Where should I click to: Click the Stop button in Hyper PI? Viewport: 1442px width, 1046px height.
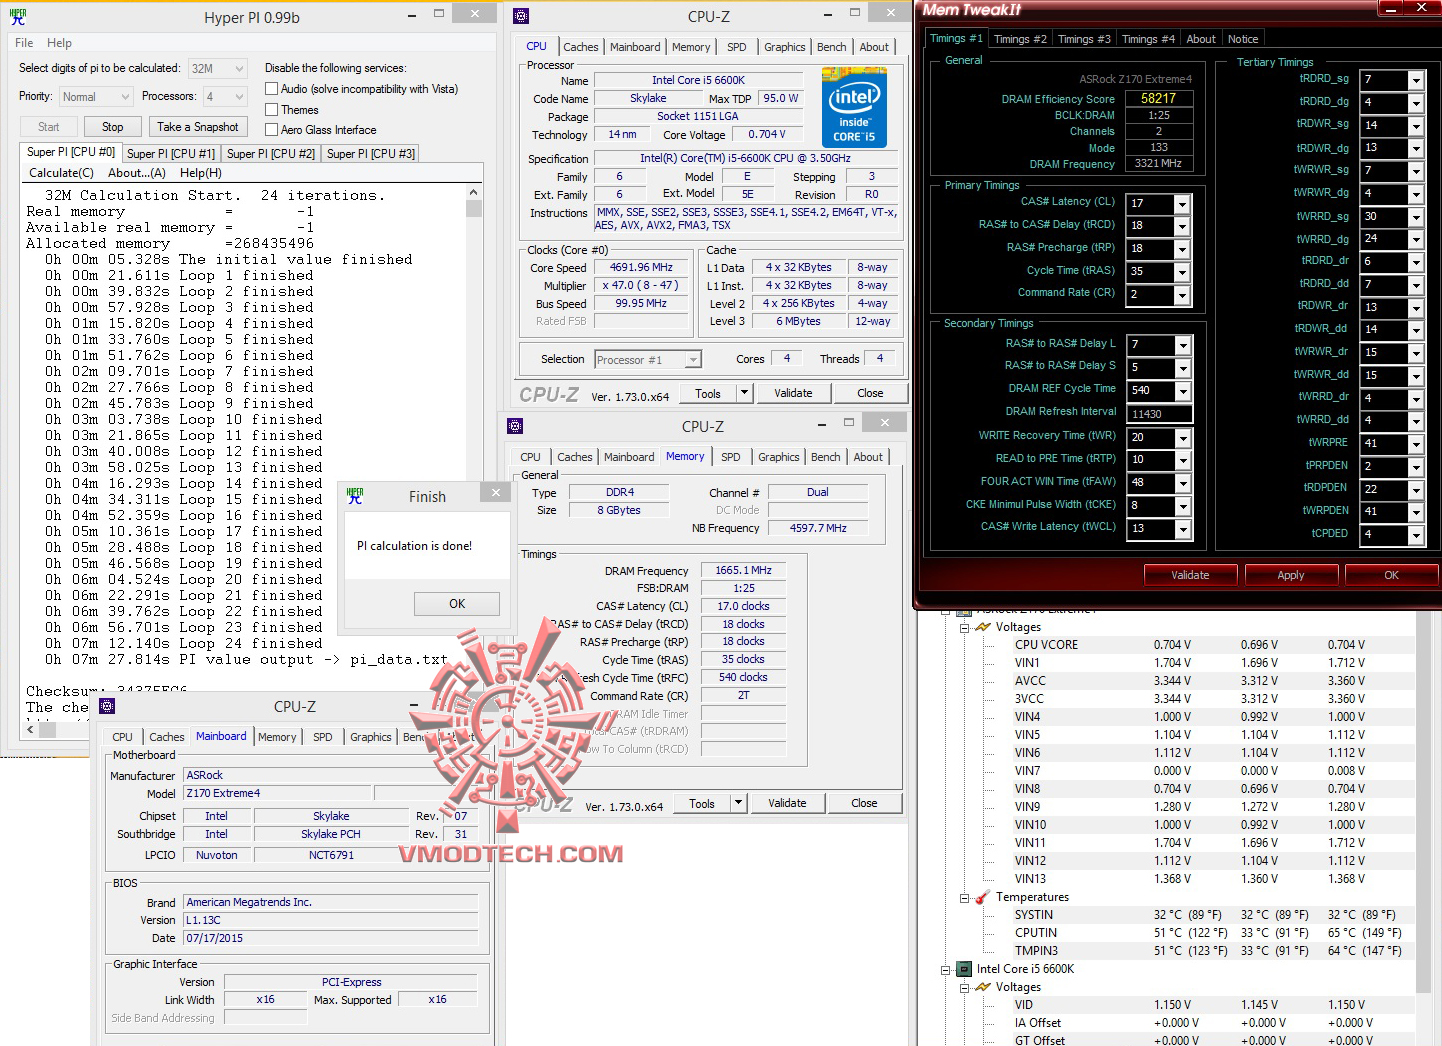[113, 127]
